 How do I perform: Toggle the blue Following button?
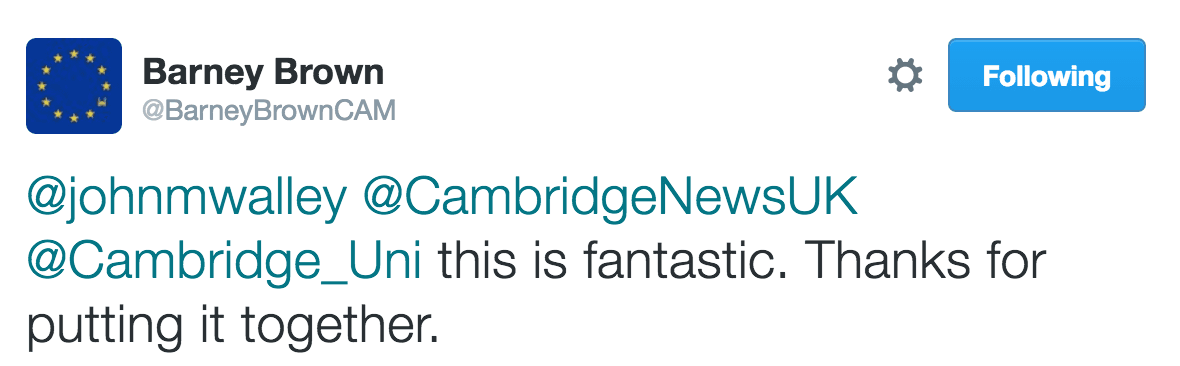pos(1047,75)
